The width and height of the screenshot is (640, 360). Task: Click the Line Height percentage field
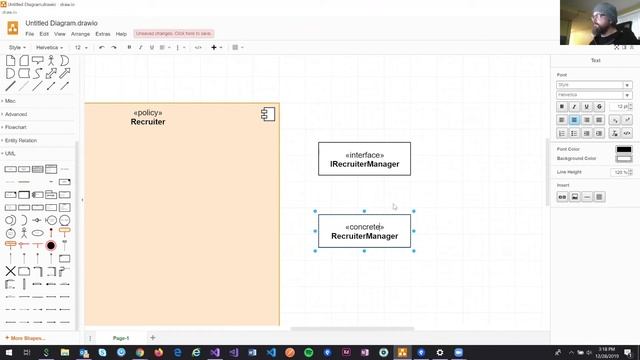point(621,172)
